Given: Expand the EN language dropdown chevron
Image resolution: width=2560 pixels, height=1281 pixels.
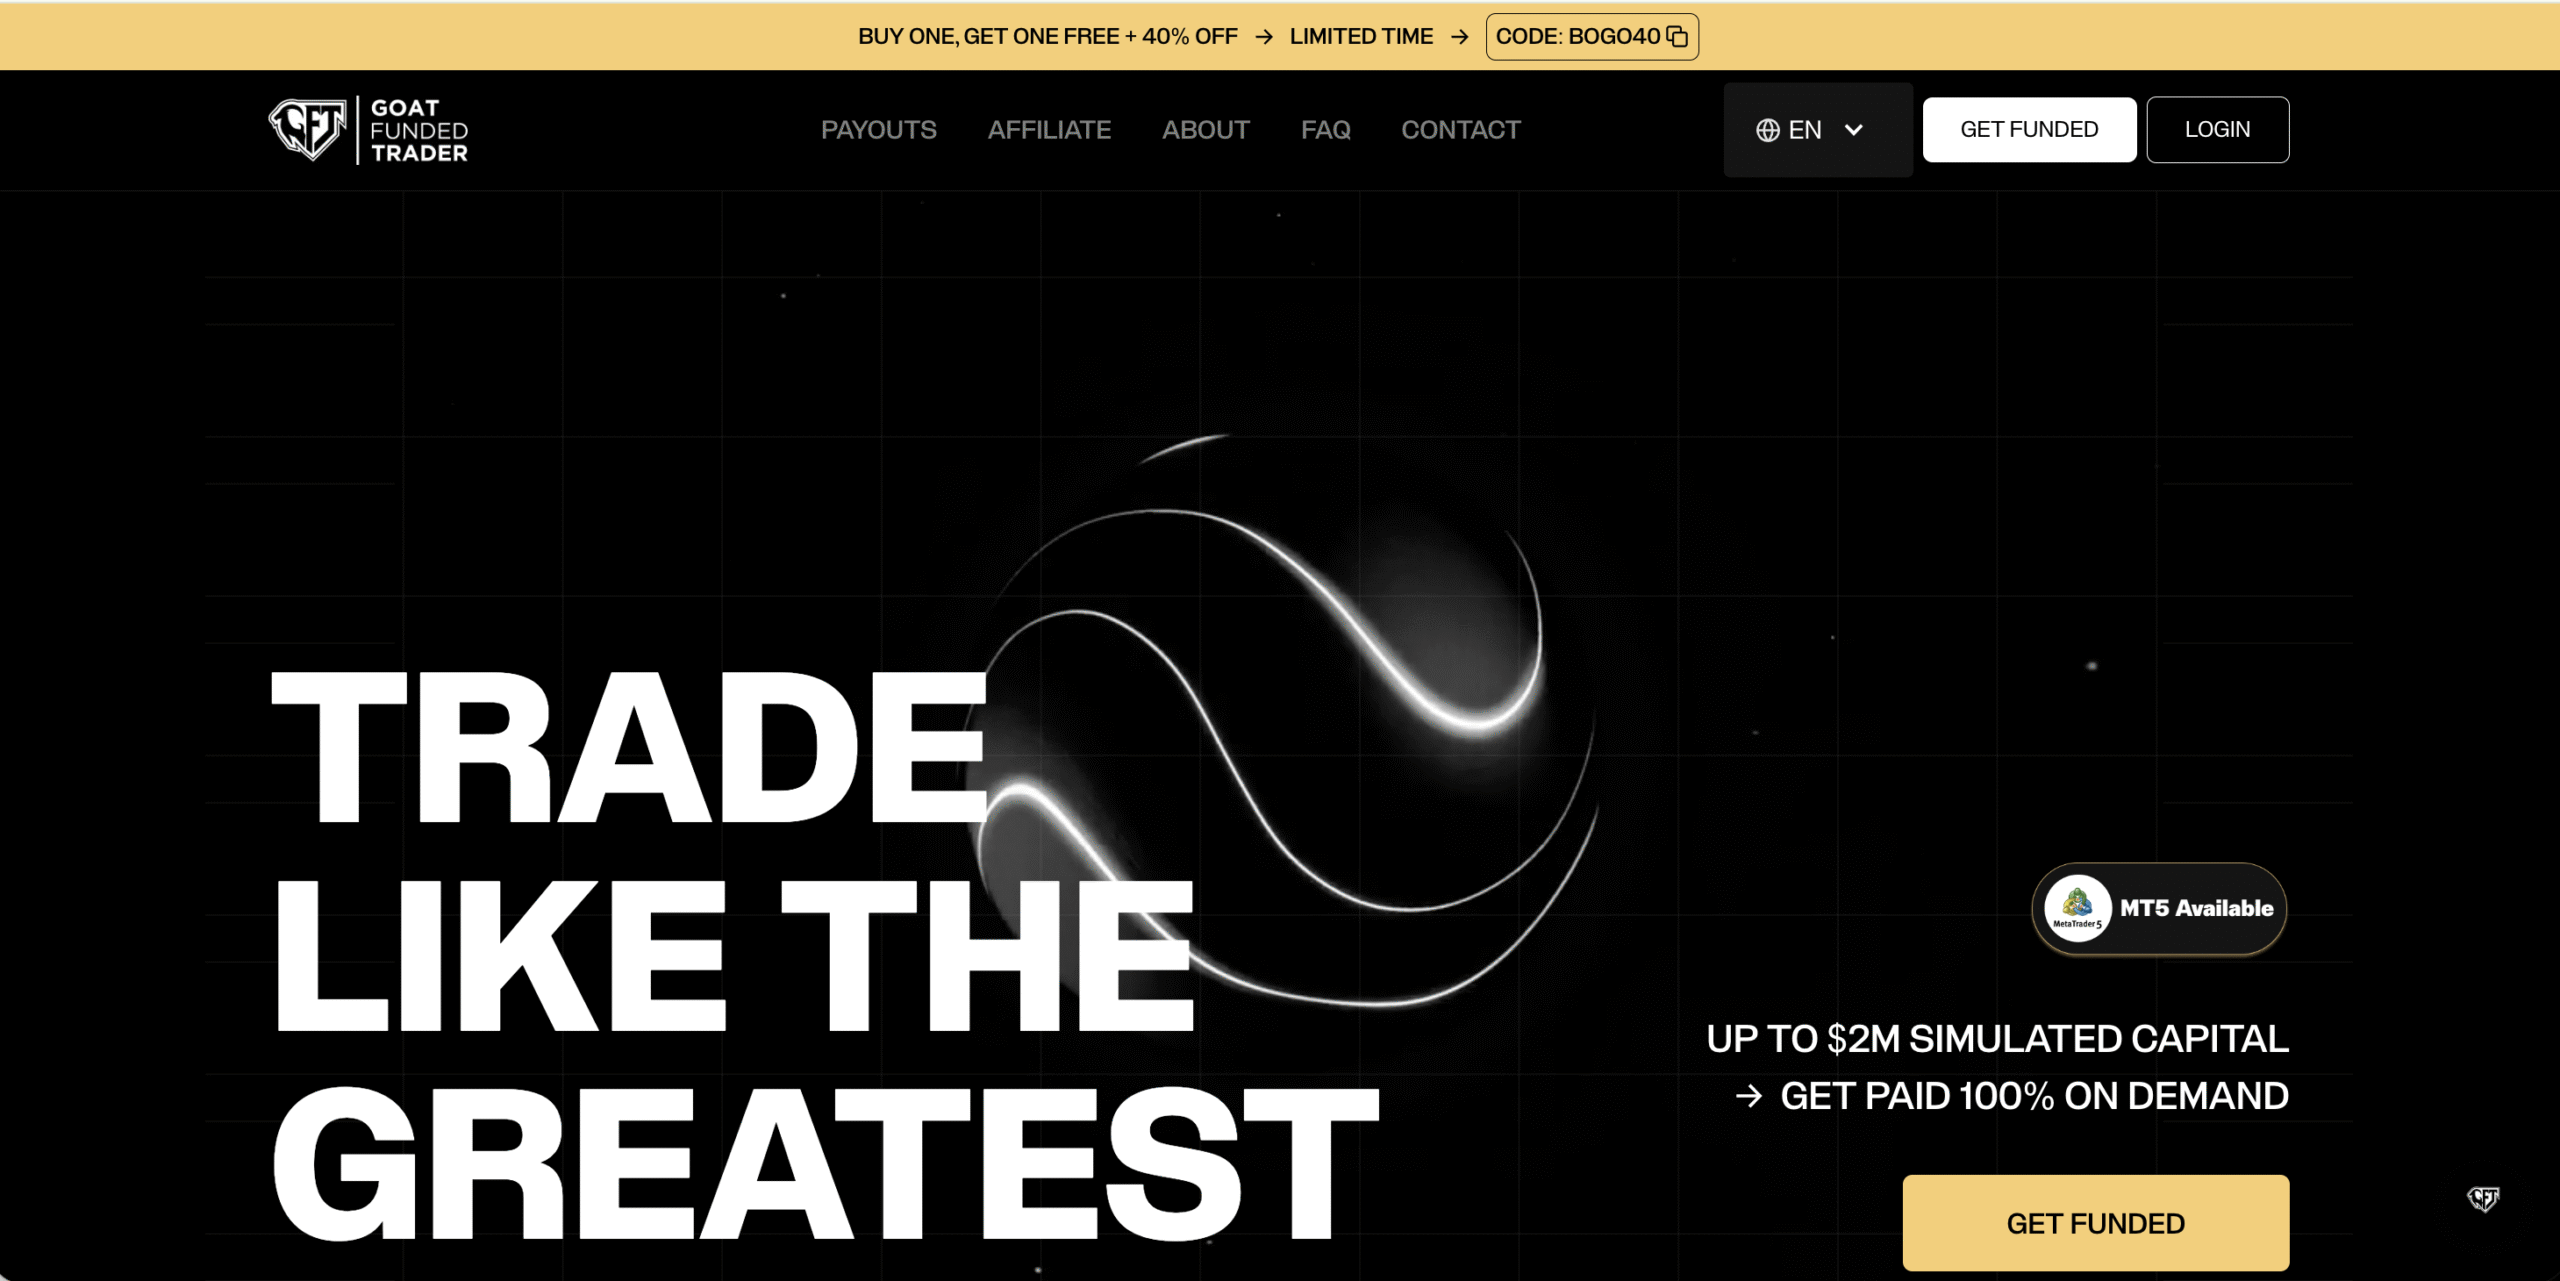Looking at the screenshot, I should [1853, 130].
